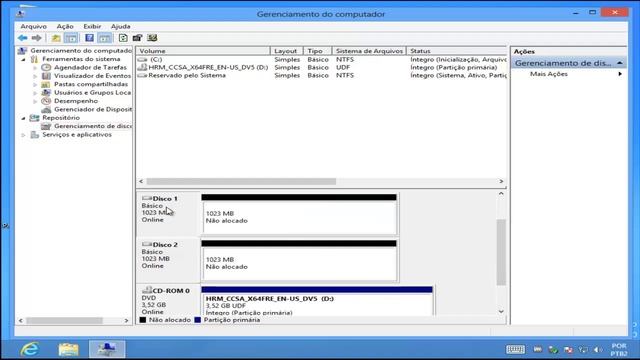Select the D: partition in CD-ROM 0
This screenshot has height=360, width=640.
coord(317,301)
